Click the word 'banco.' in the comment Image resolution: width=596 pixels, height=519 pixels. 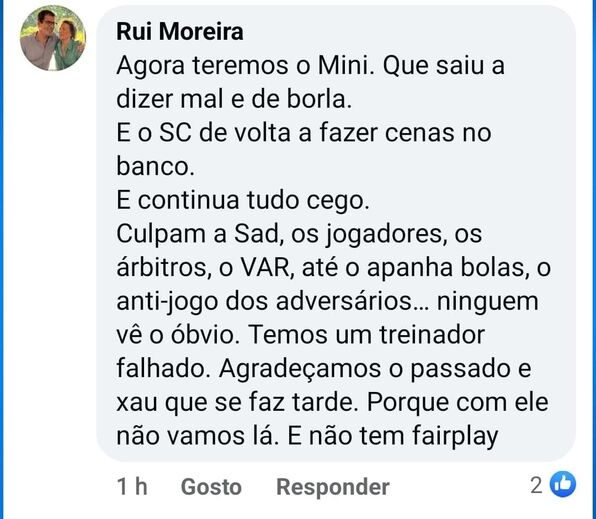tap(155, 166)
